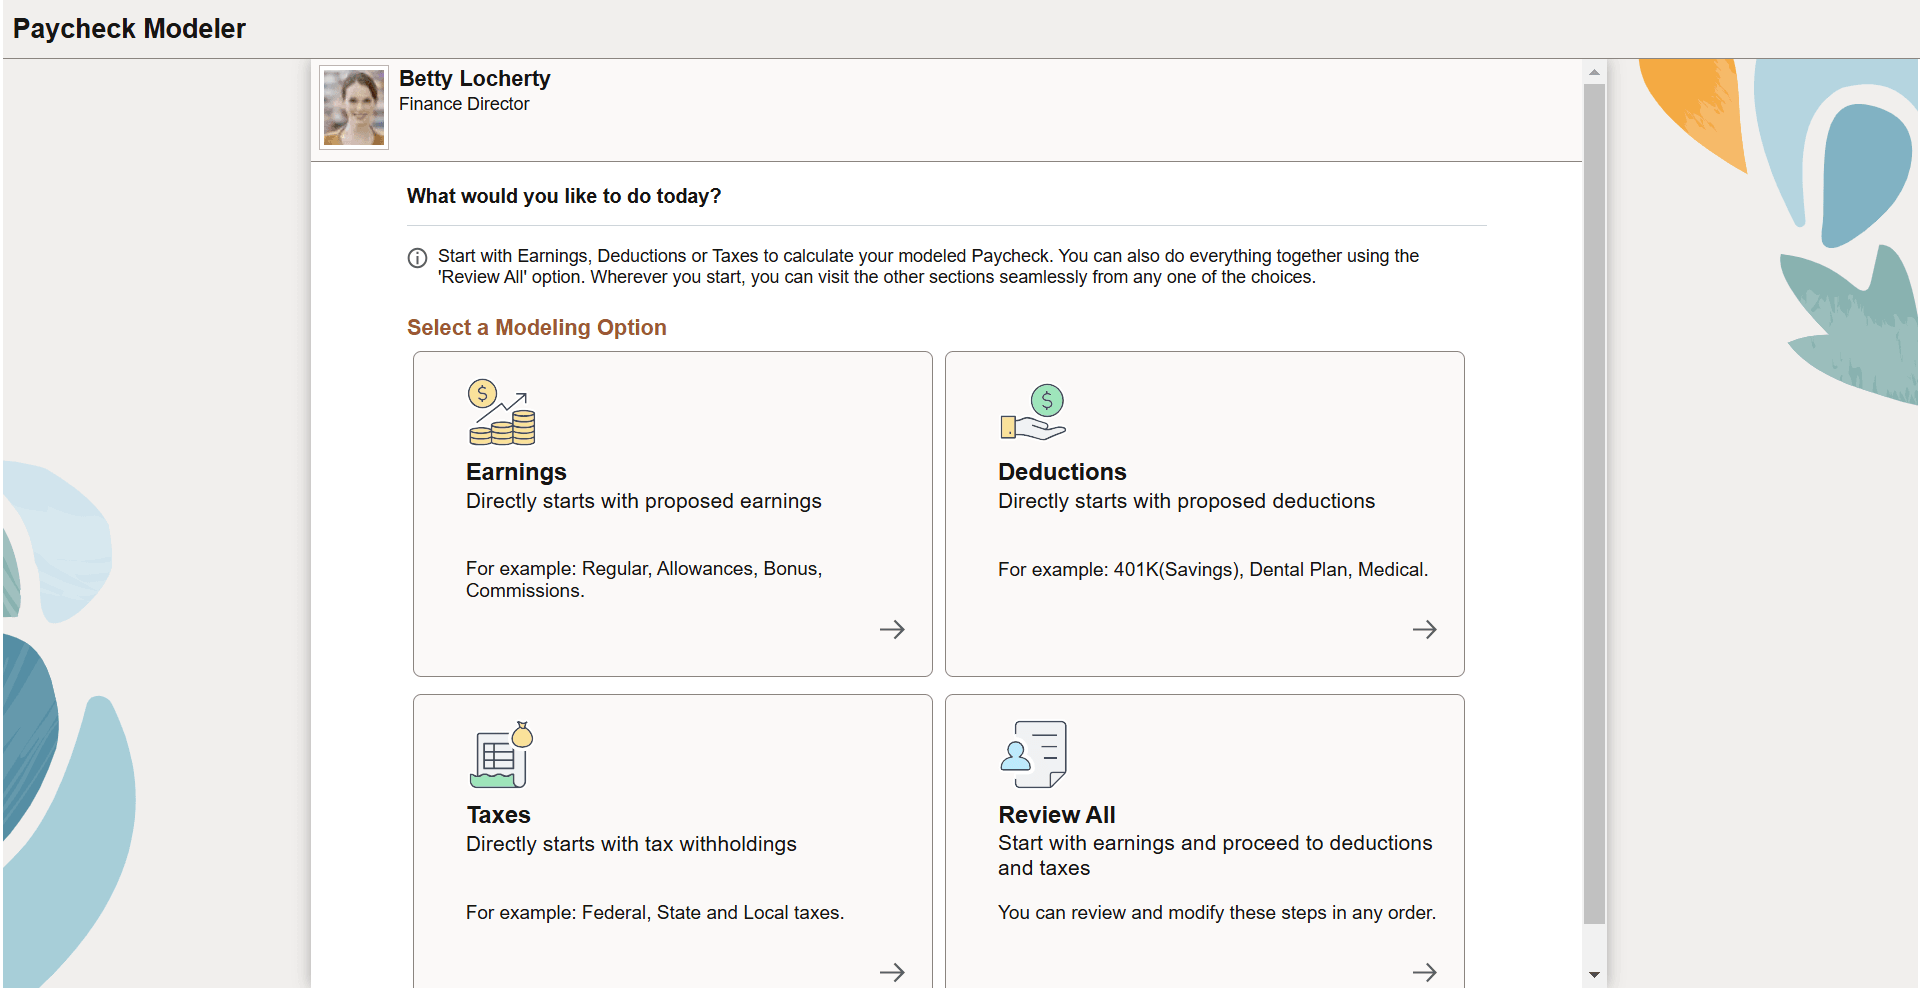
Task: Click the Paycheck Modeler page title
Action: (x=128, y=29)
